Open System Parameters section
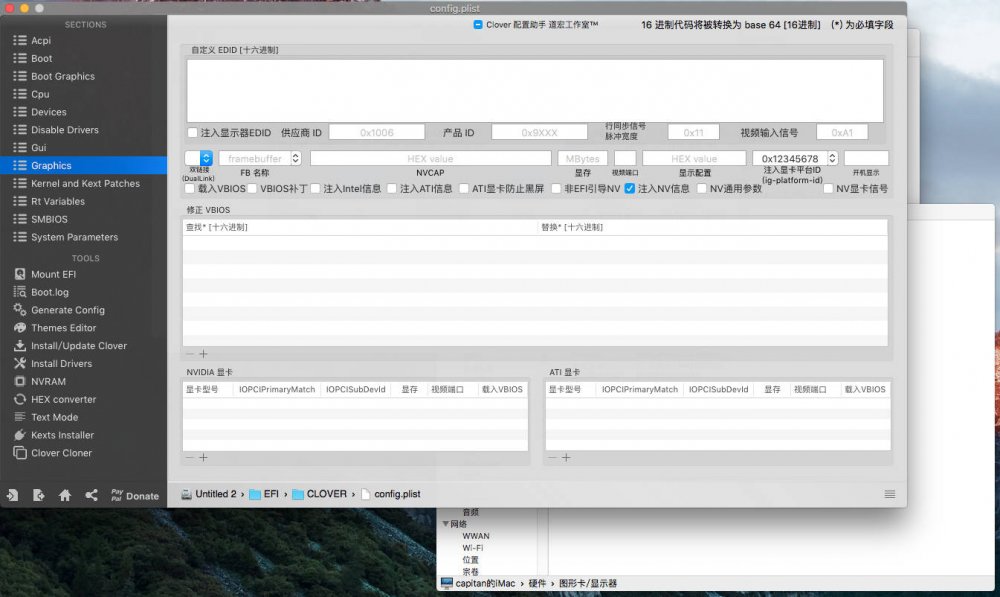The width and height of the screenshot is (1000, 597). click(74, 237)
